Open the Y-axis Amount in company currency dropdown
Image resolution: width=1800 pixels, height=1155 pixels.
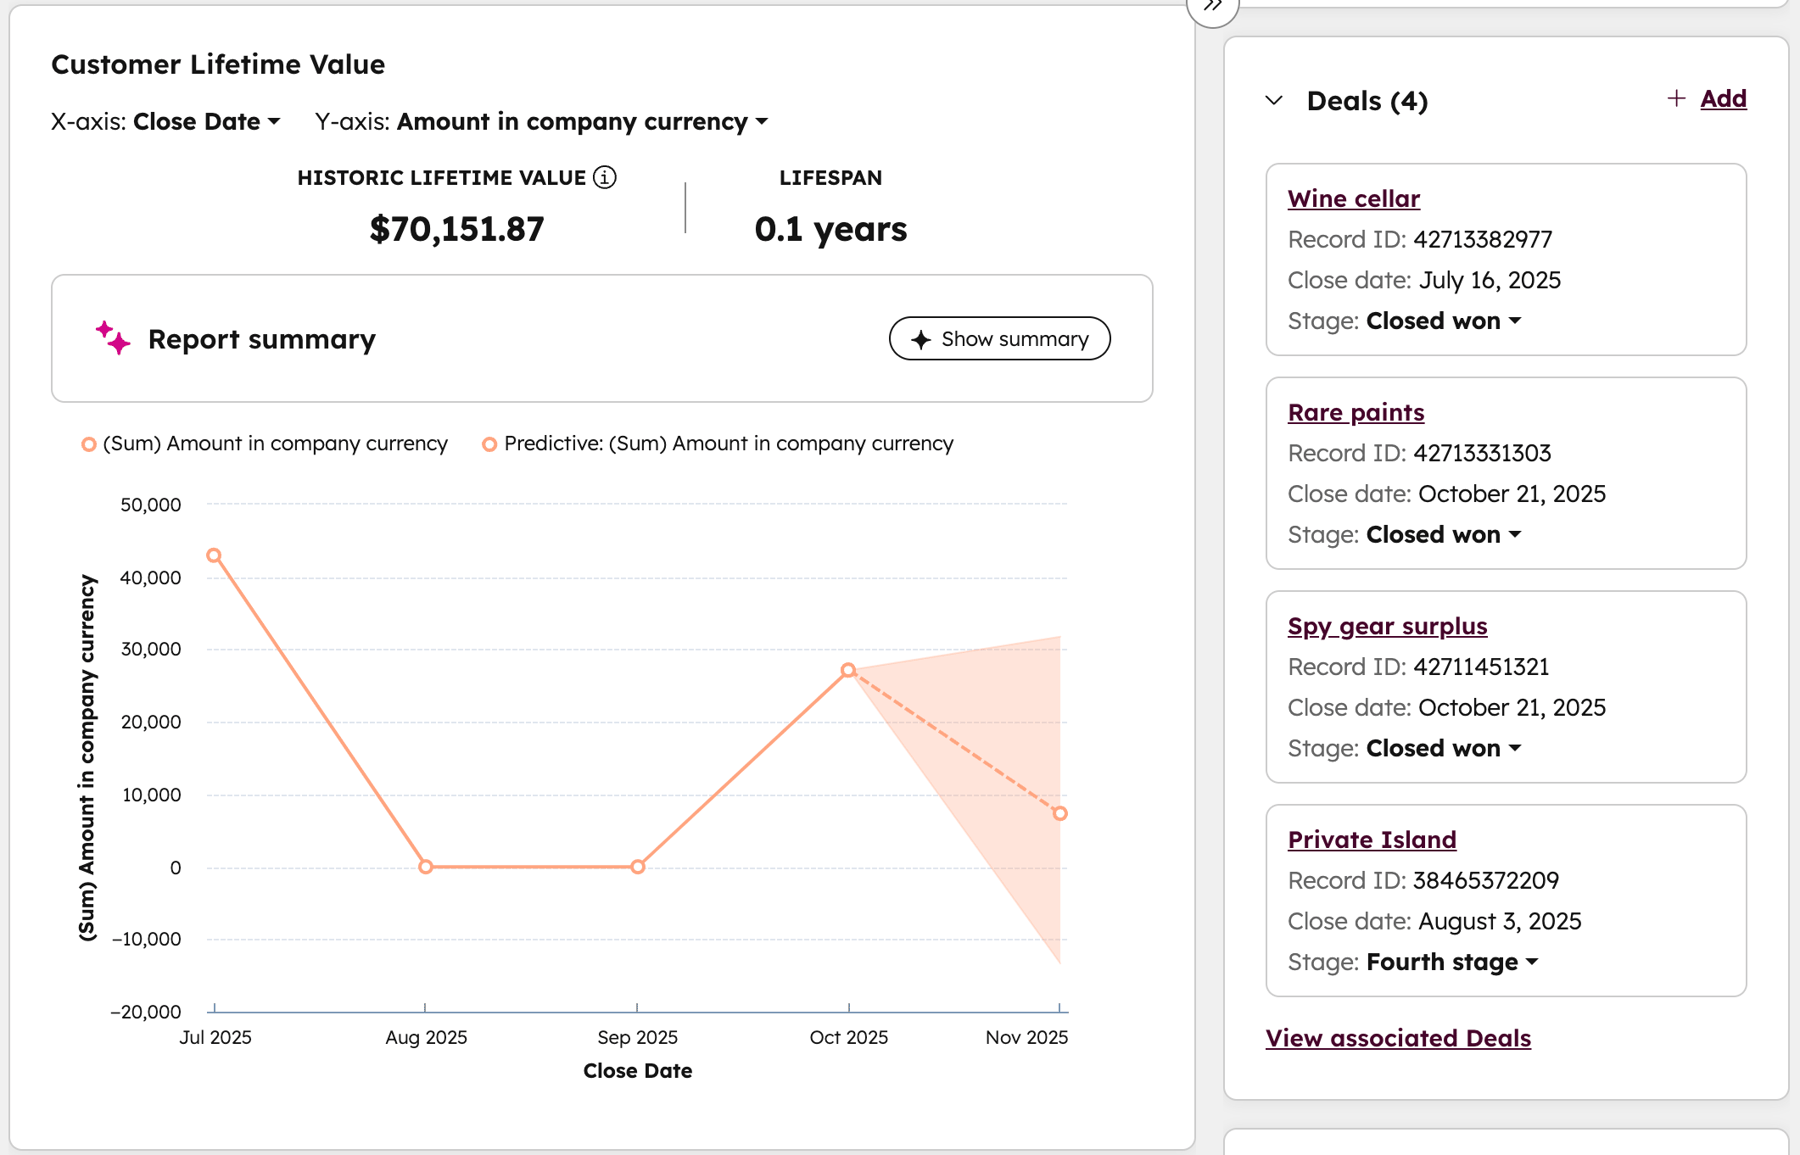pos(582,122)
